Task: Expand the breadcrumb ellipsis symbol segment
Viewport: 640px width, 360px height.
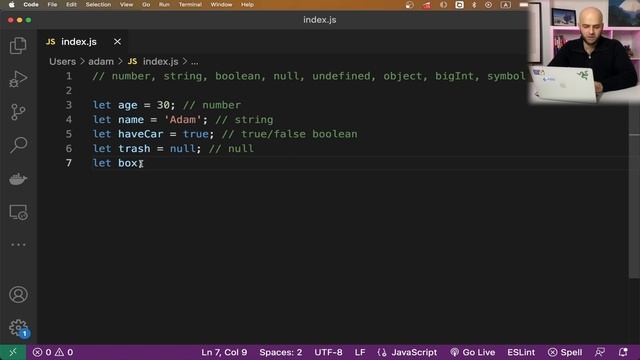Action: [x=195, y=62]
